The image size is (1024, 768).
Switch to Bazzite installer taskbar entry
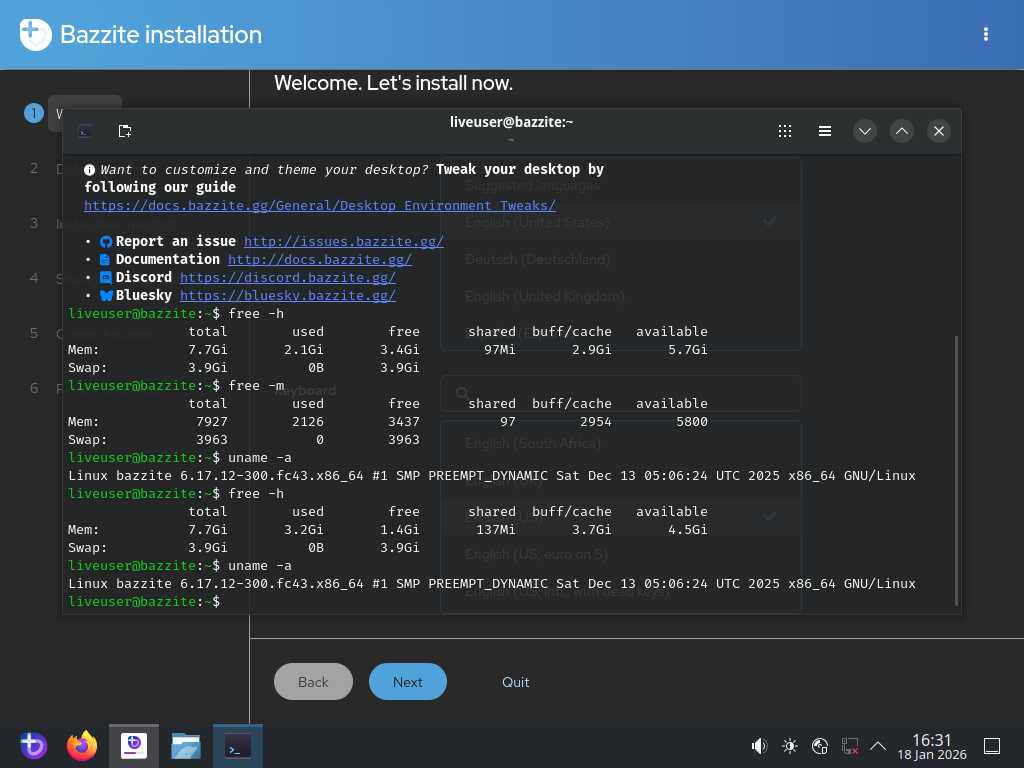pos(134,746)
